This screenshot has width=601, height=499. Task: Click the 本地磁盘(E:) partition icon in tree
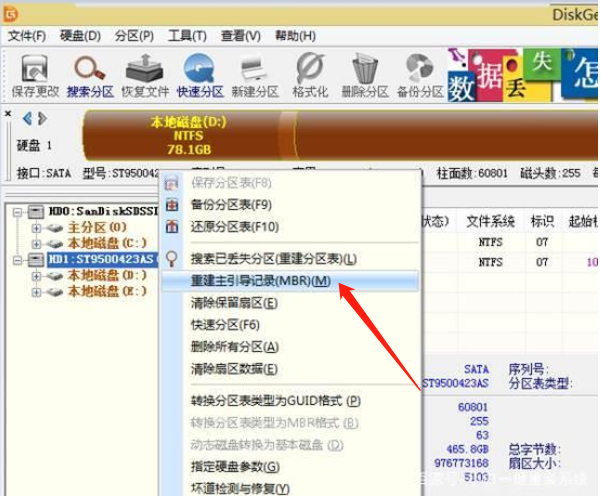[x=55, y=292]
